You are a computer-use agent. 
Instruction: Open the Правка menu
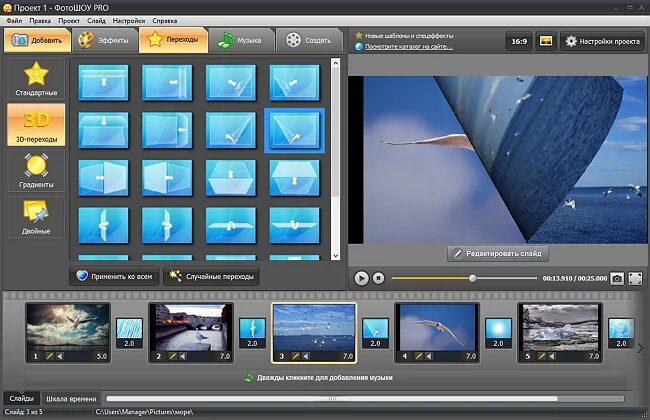pyautogui.click(x=40, y=20)
